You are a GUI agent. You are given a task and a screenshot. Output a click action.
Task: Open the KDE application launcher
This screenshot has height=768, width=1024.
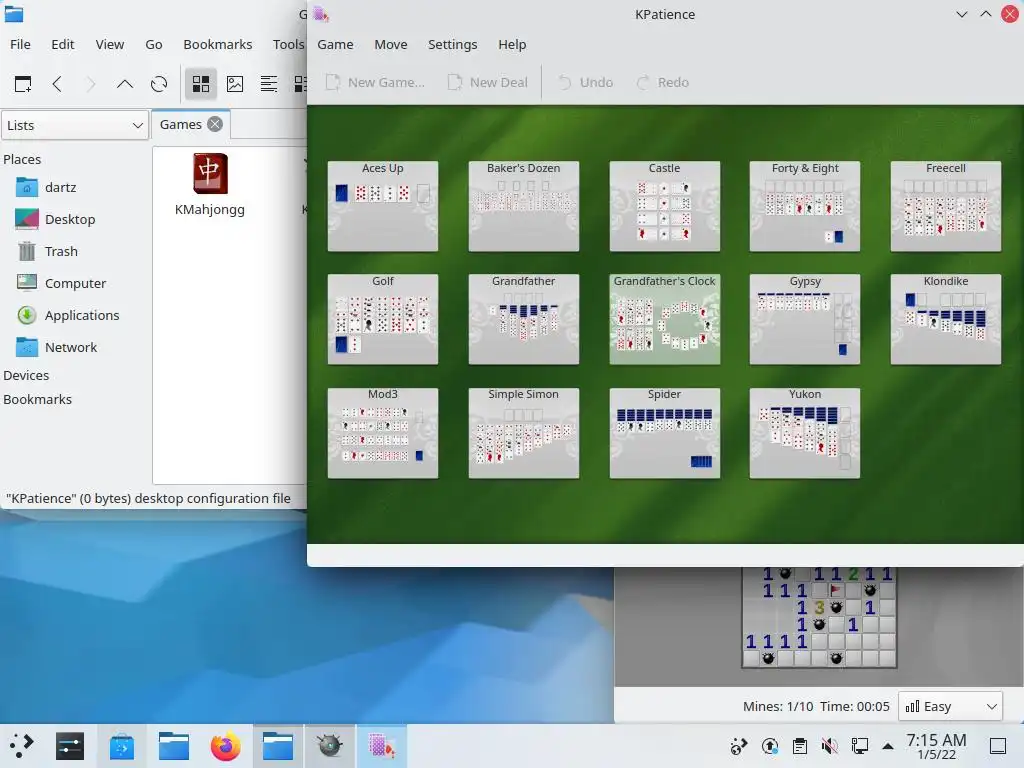(21, 746)
